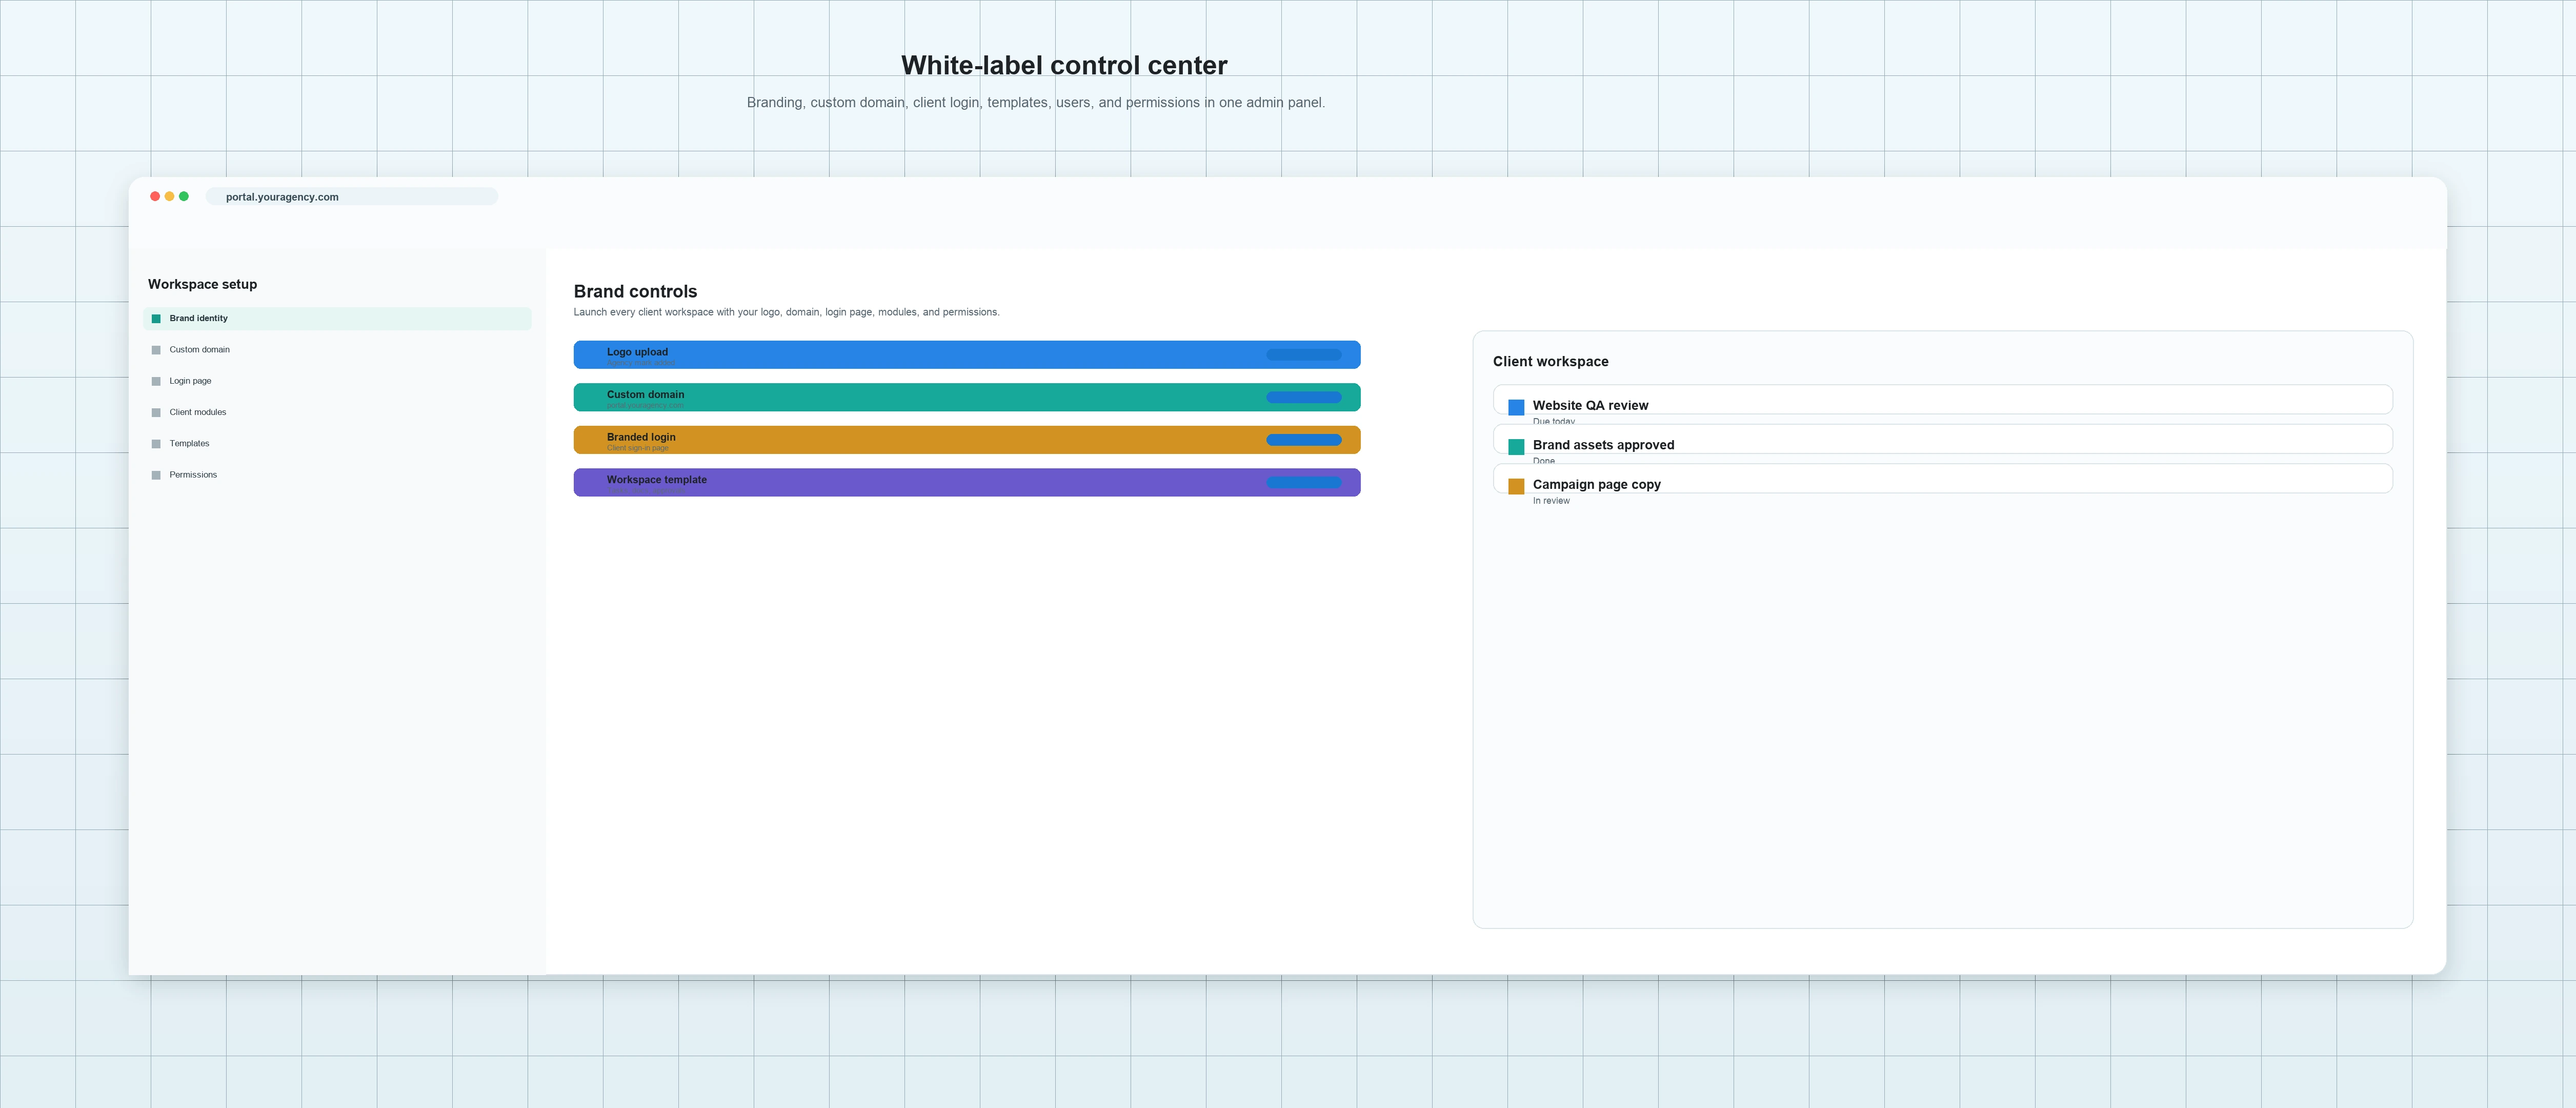Click the portal.youragency.com address bar
Viewport: 2576px width, 1108px height.
click(x=352, y=197)
